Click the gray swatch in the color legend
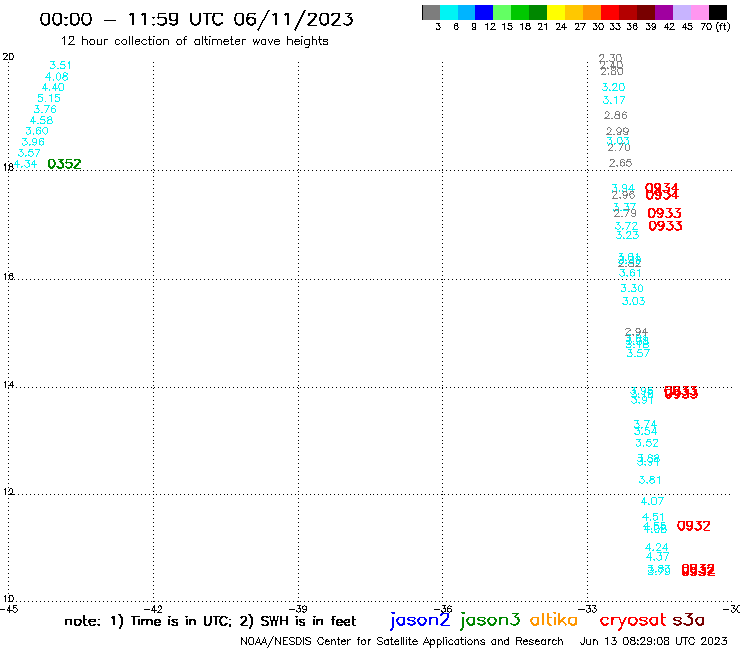This screenshot has width=740, height=650. [x=431, y=12]
